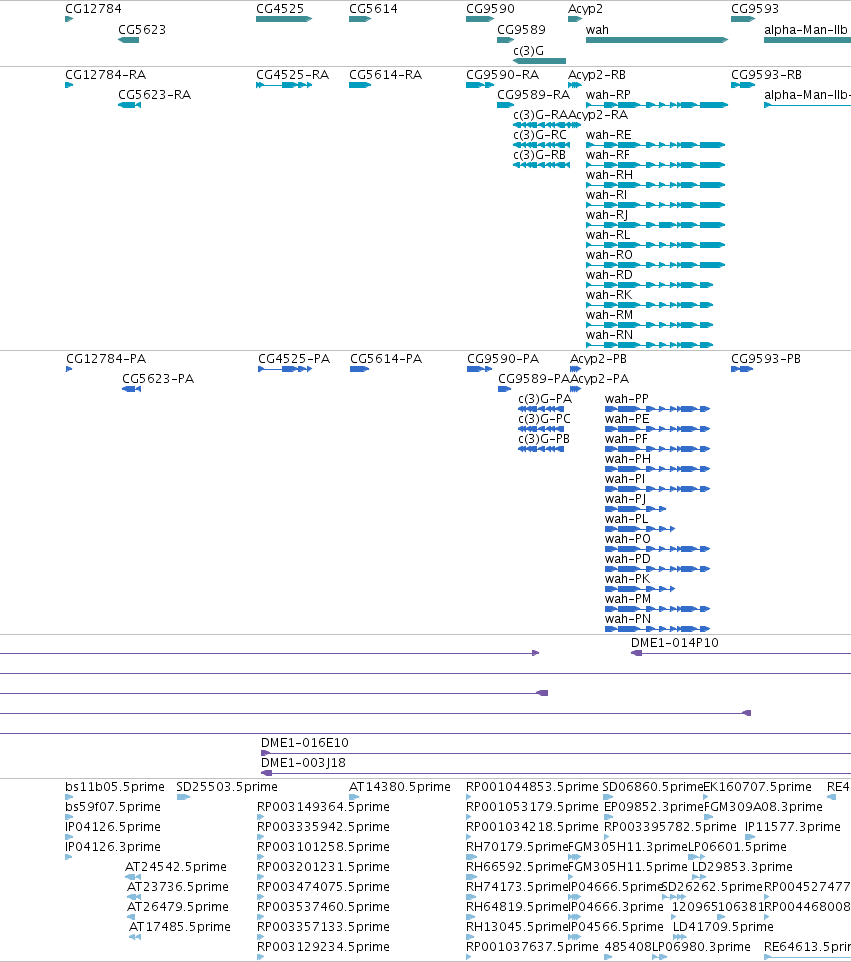Select the CG4525-RA transcript glyph
Screen dimensions: 851x962
point(284,85)
